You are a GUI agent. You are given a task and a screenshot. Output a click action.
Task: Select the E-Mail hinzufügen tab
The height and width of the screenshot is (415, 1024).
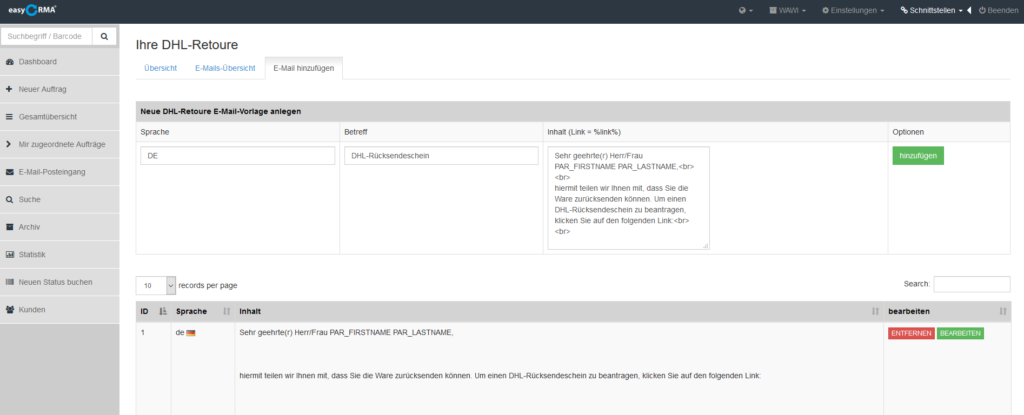tap(304, 68)
